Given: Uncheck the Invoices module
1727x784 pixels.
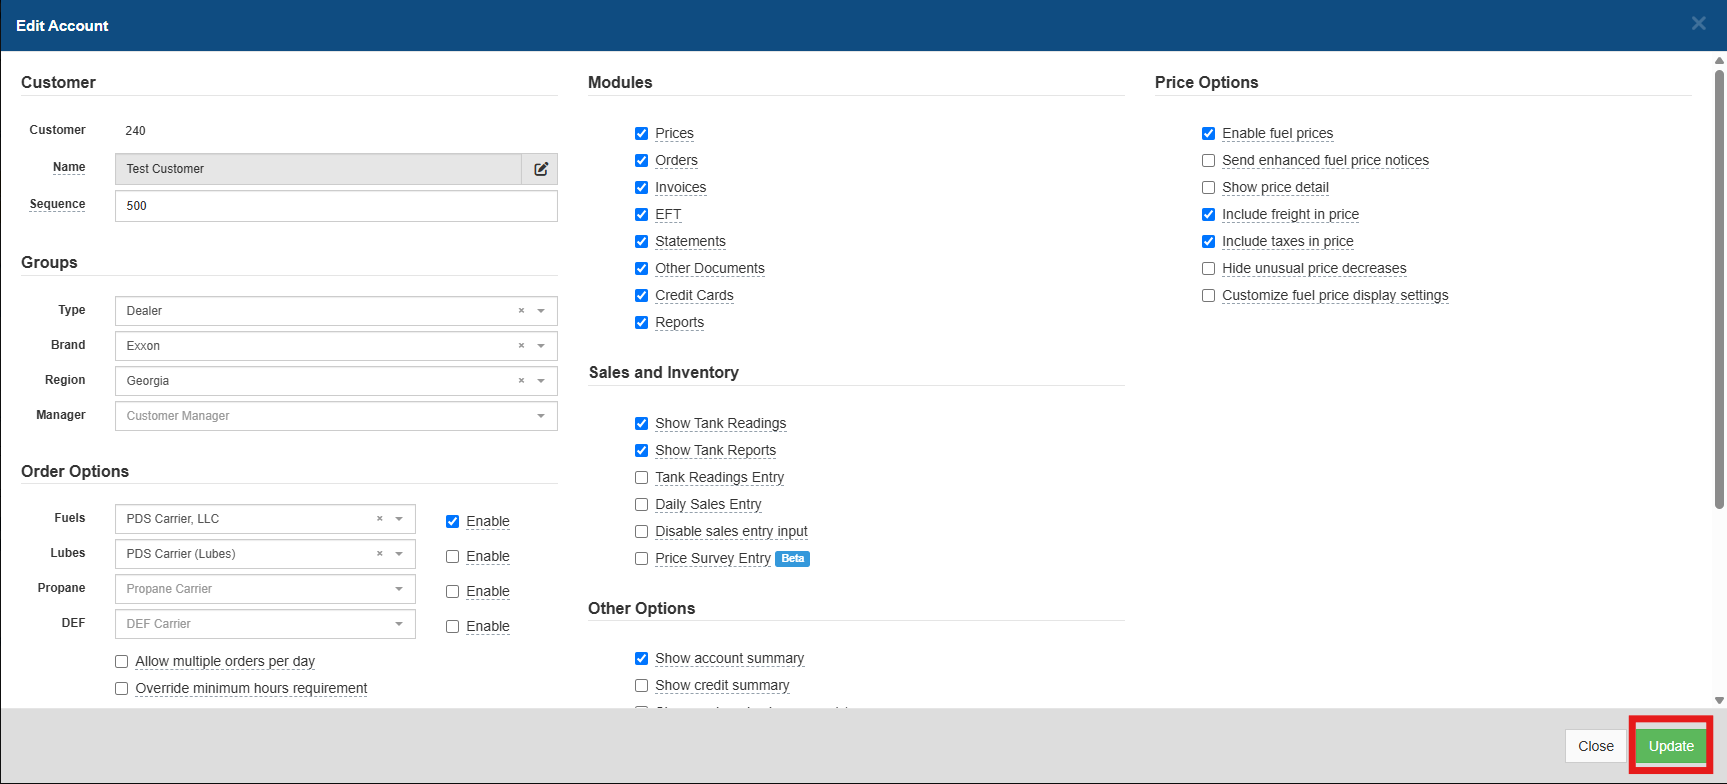Looking at the screenshot, I should [x=641, y=188].
